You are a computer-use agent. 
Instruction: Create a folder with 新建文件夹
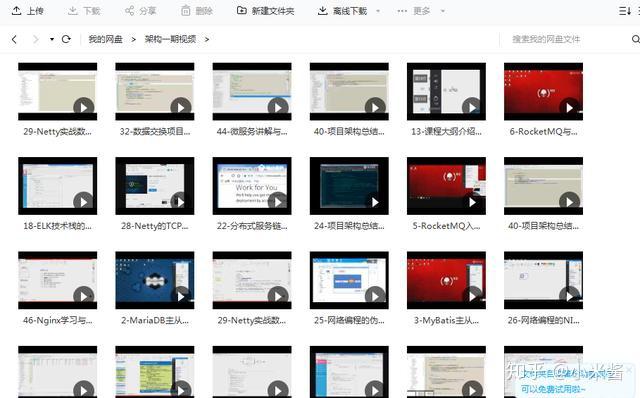tap(265, 11)
